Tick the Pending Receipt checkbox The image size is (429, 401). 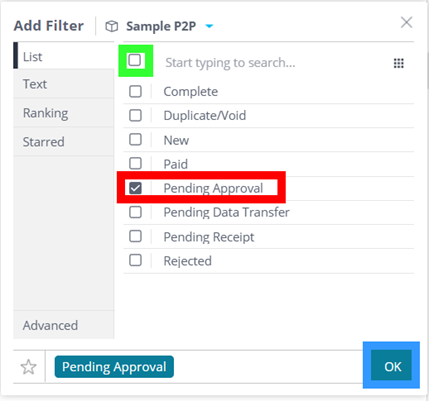pos(135,236)
